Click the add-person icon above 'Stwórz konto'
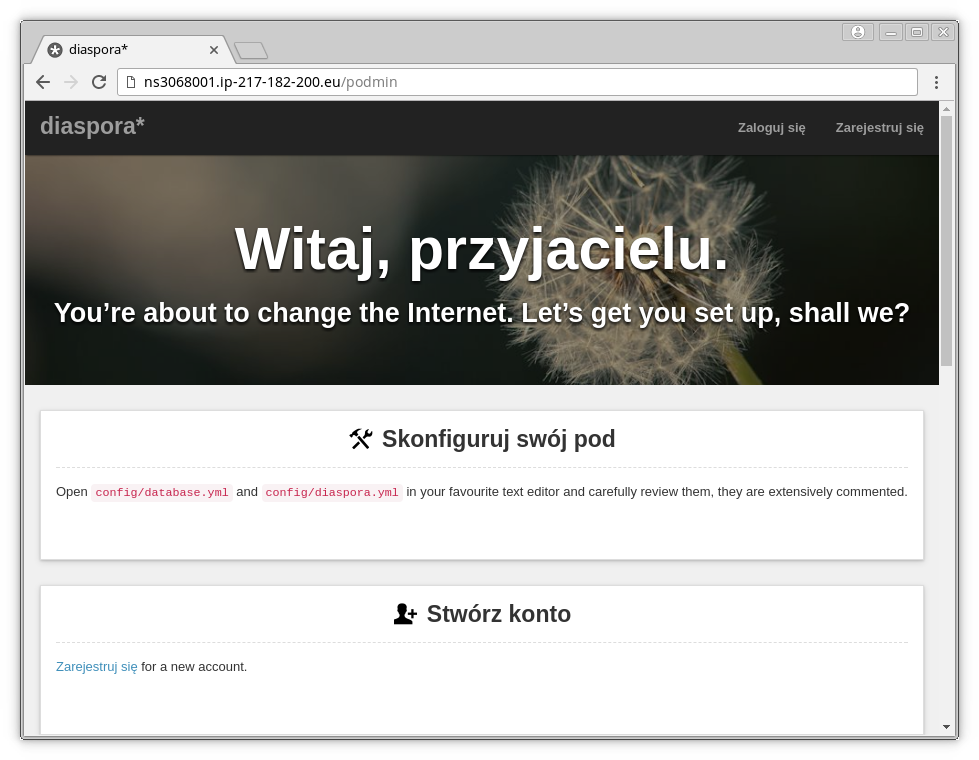Viewport: 979px width, 760px height. [x=404, y=613]
